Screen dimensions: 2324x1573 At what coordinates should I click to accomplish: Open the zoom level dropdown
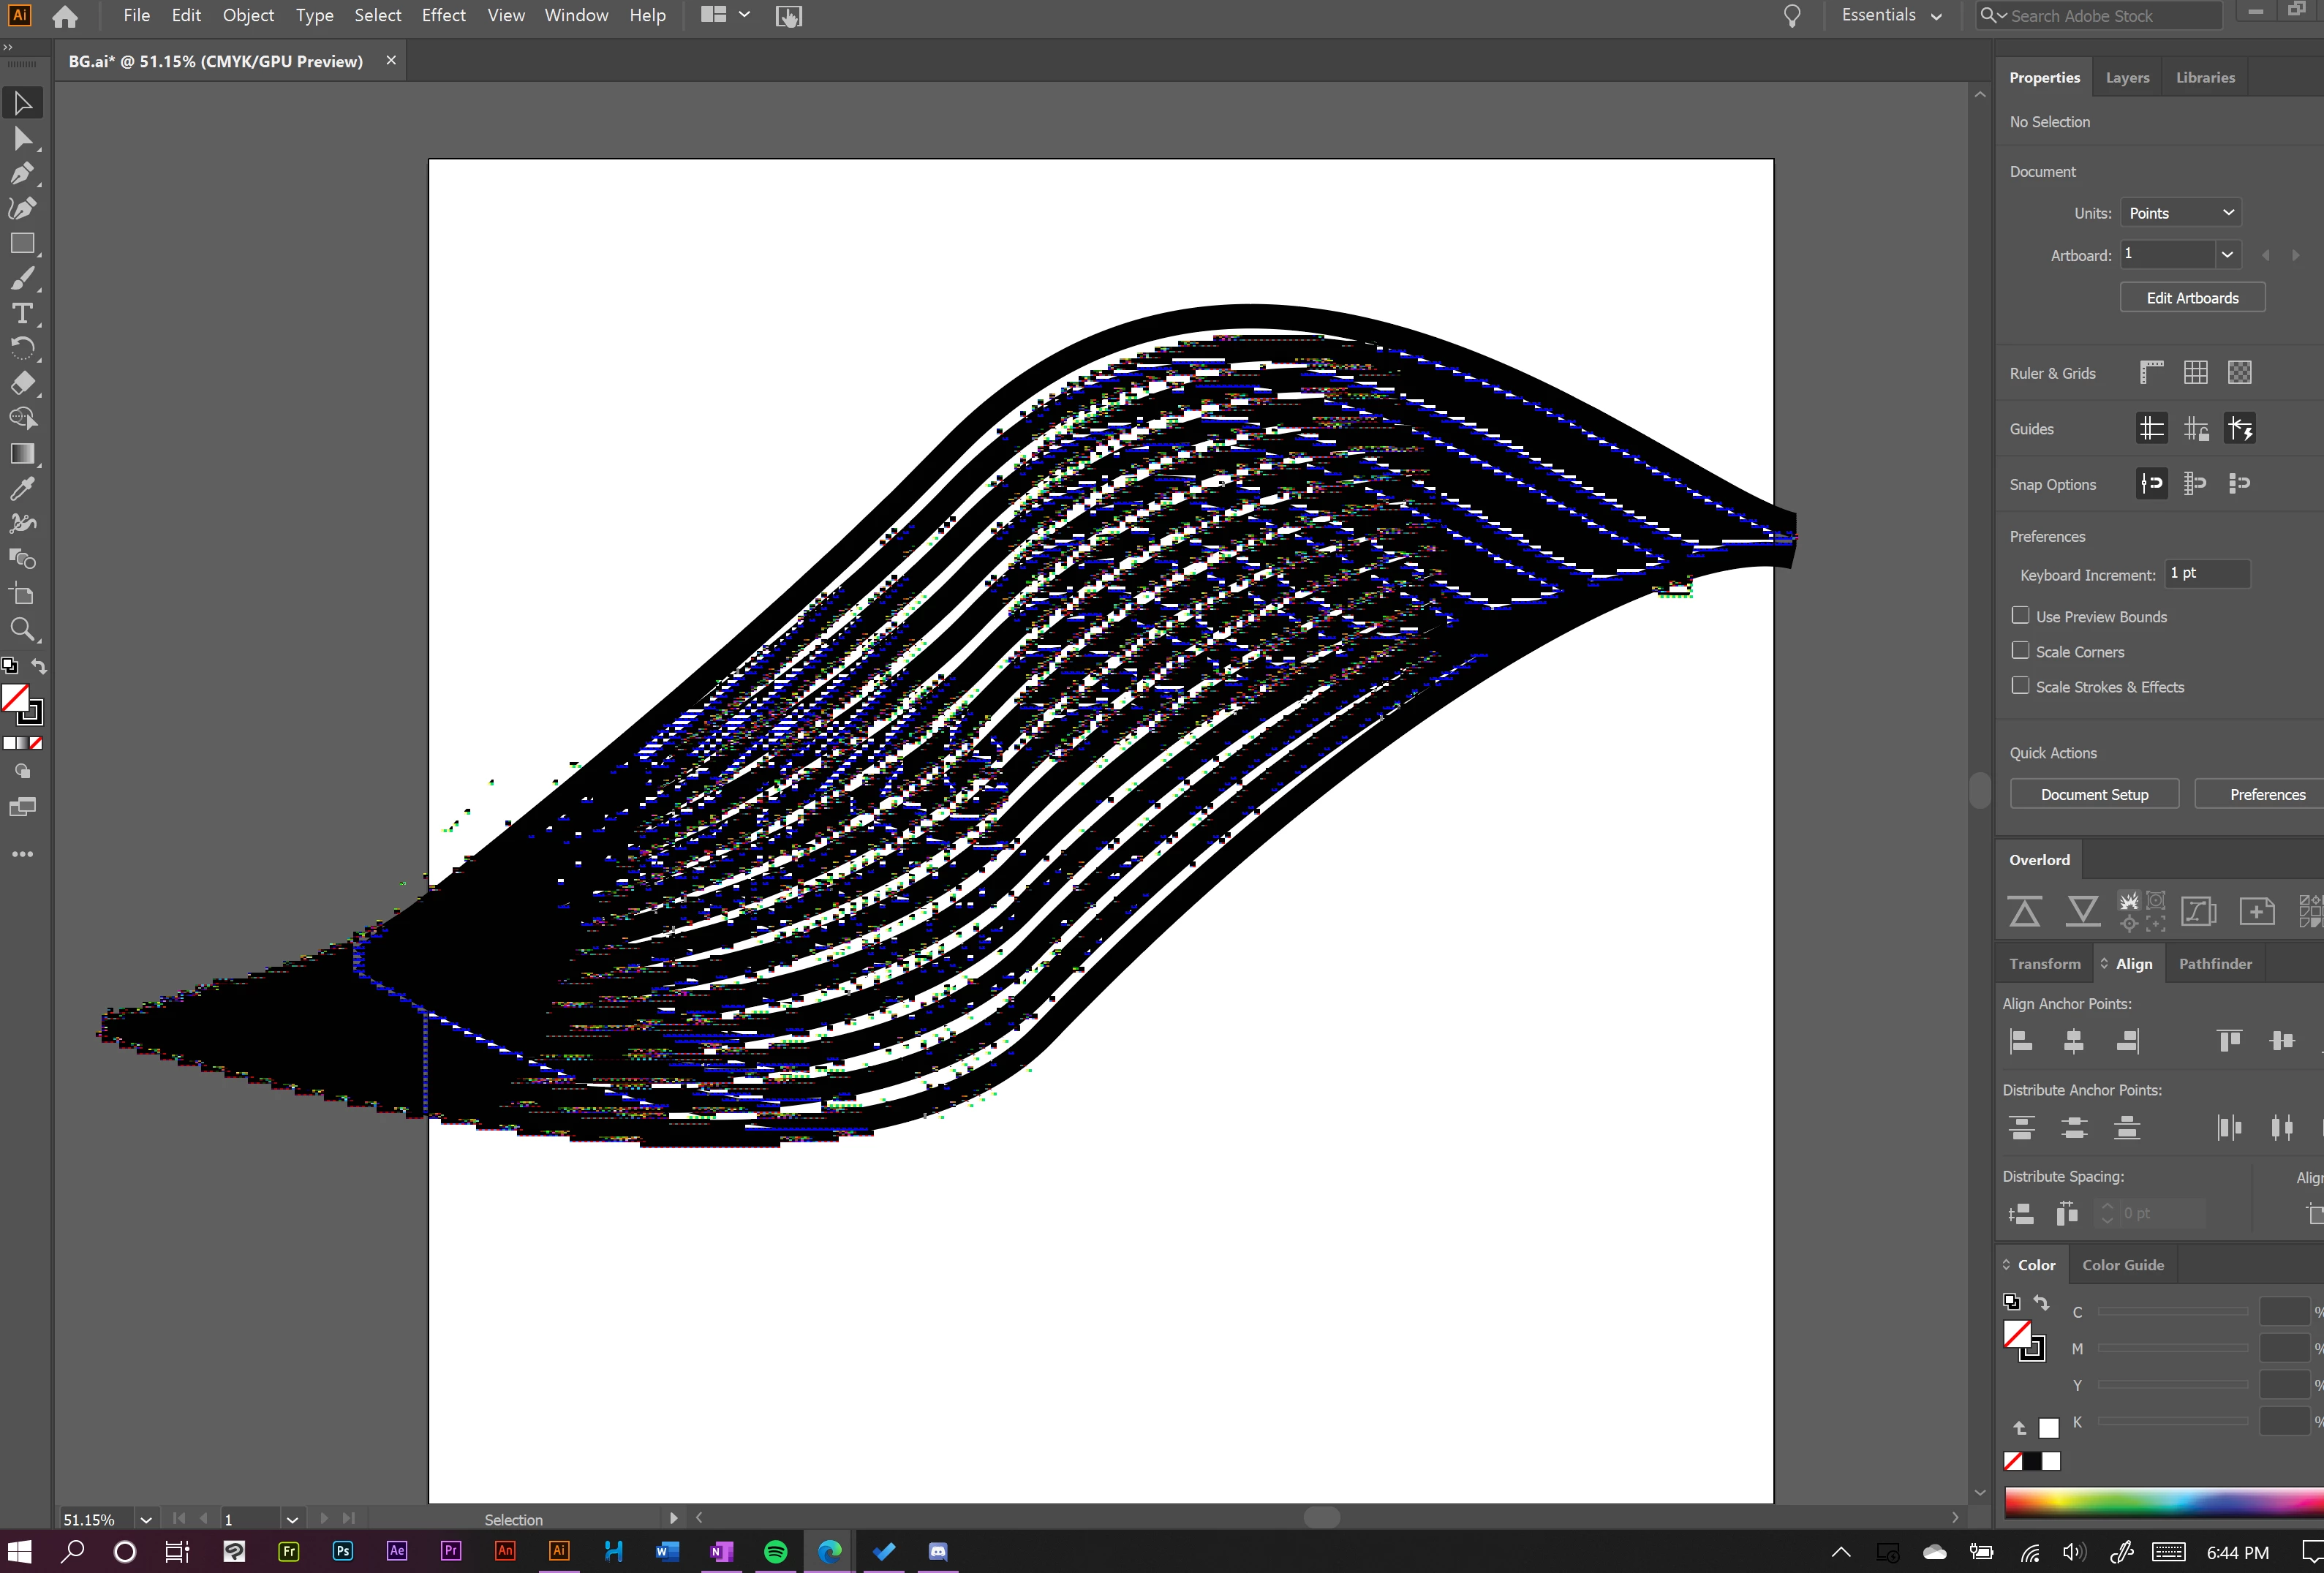click(146, 1519)
